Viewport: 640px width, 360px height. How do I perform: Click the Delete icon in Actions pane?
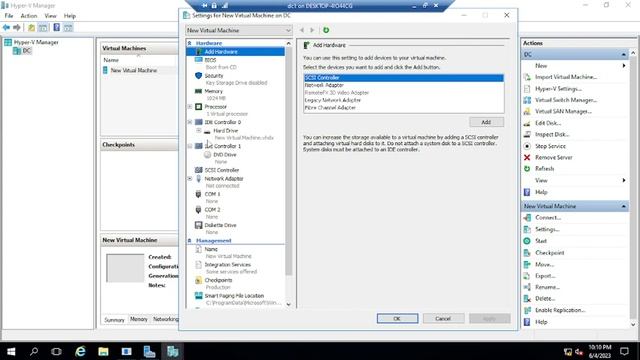(x=527, y=298)
